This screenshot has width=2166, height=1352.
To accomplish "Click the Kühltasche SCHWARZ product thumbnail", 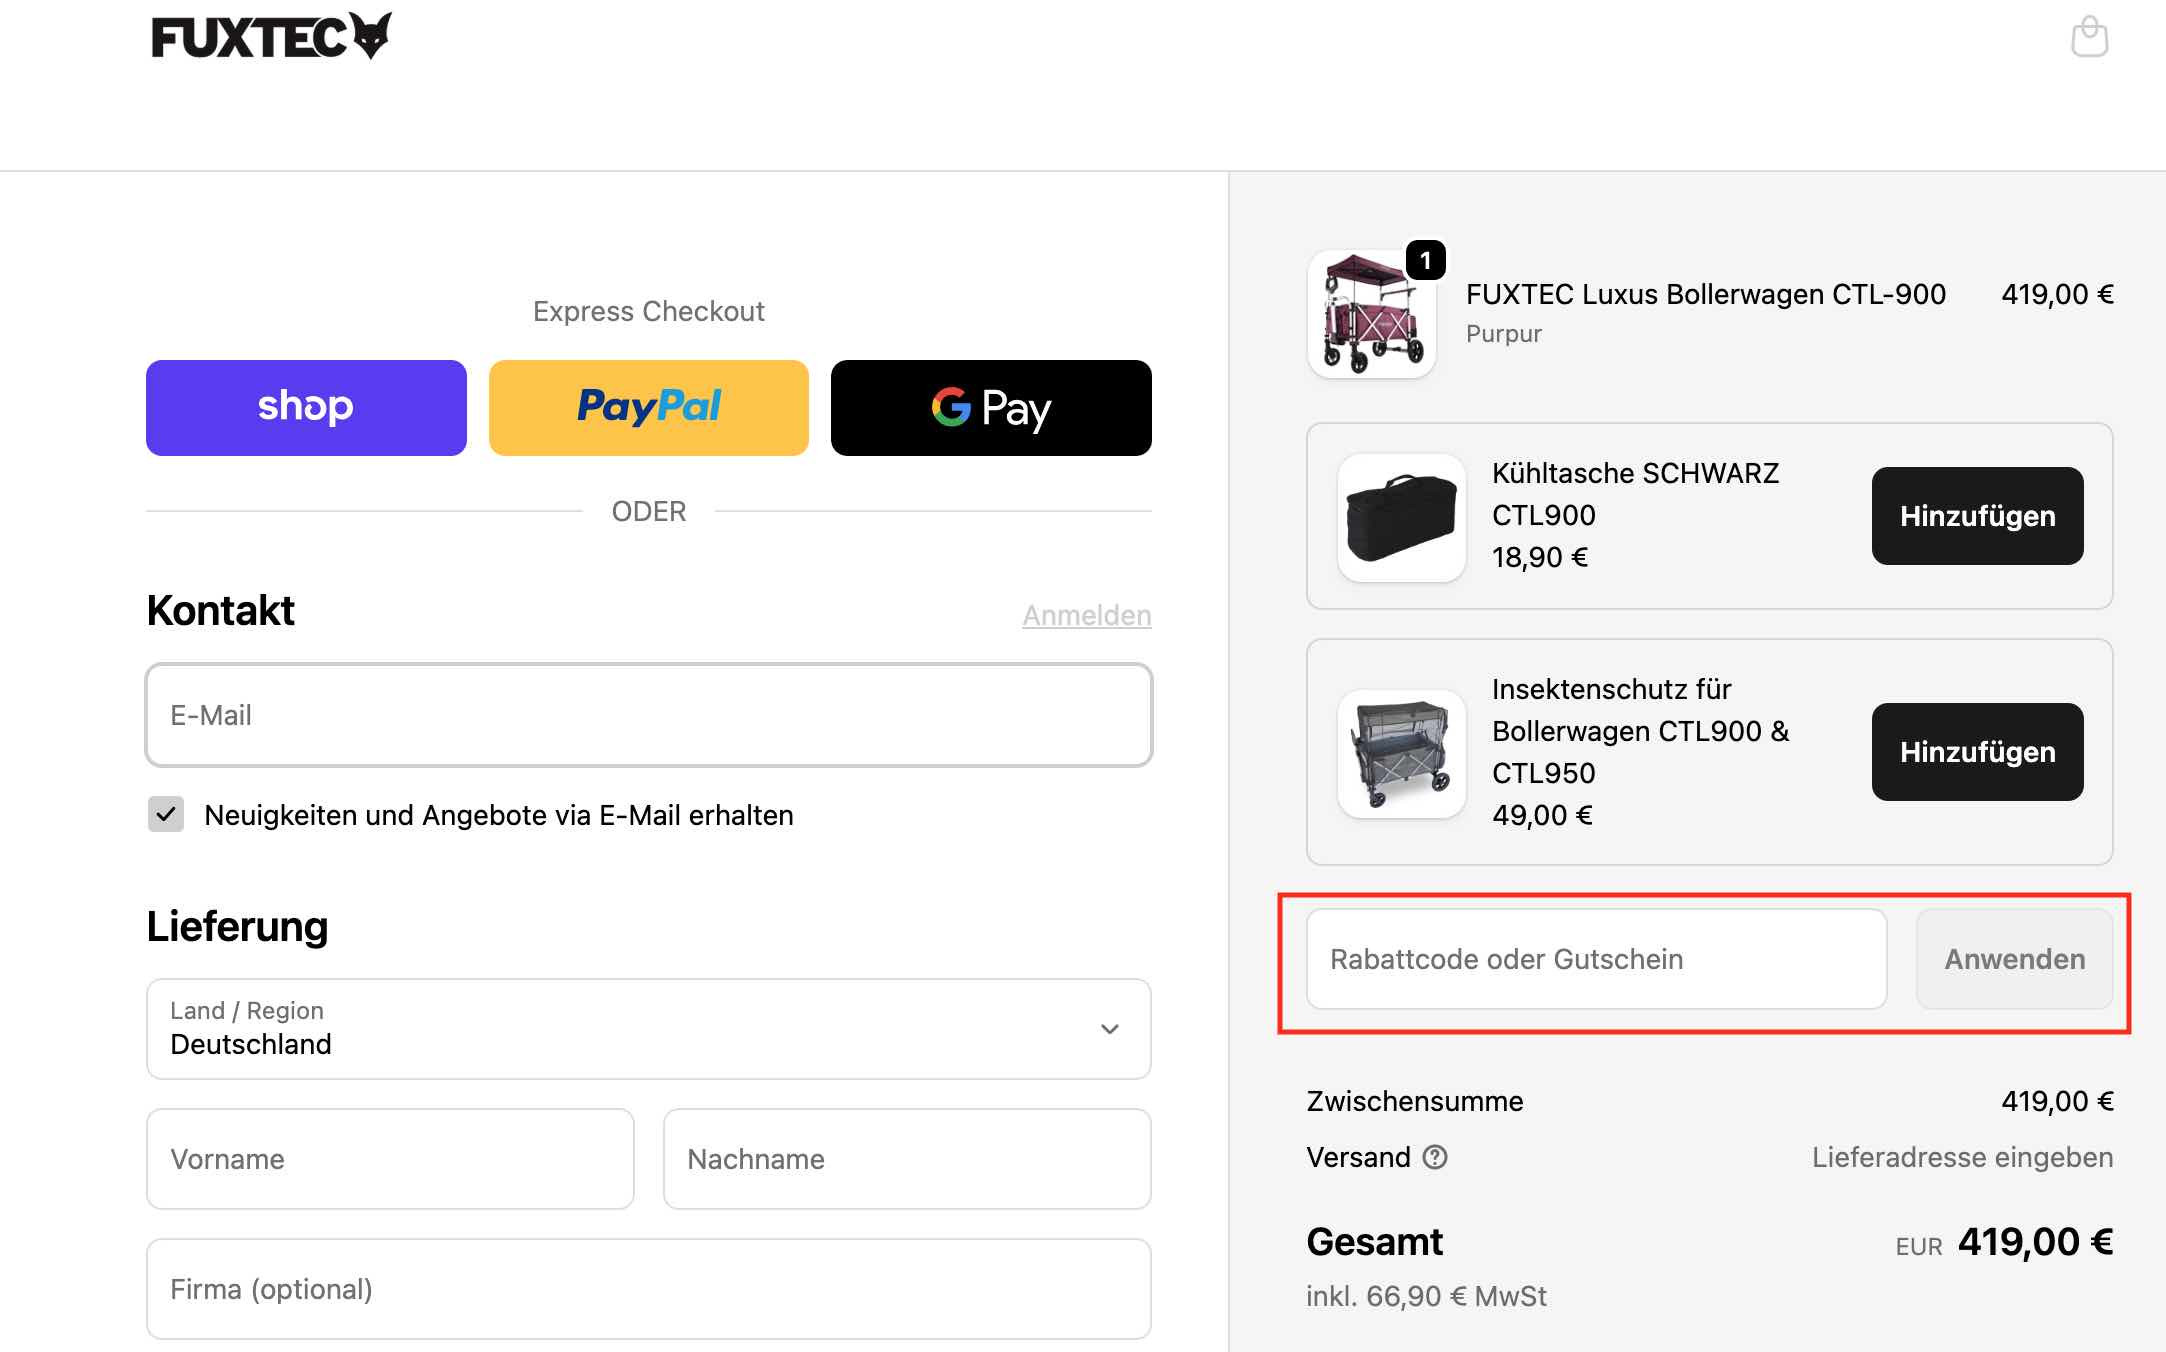I will pos(1402,518).
